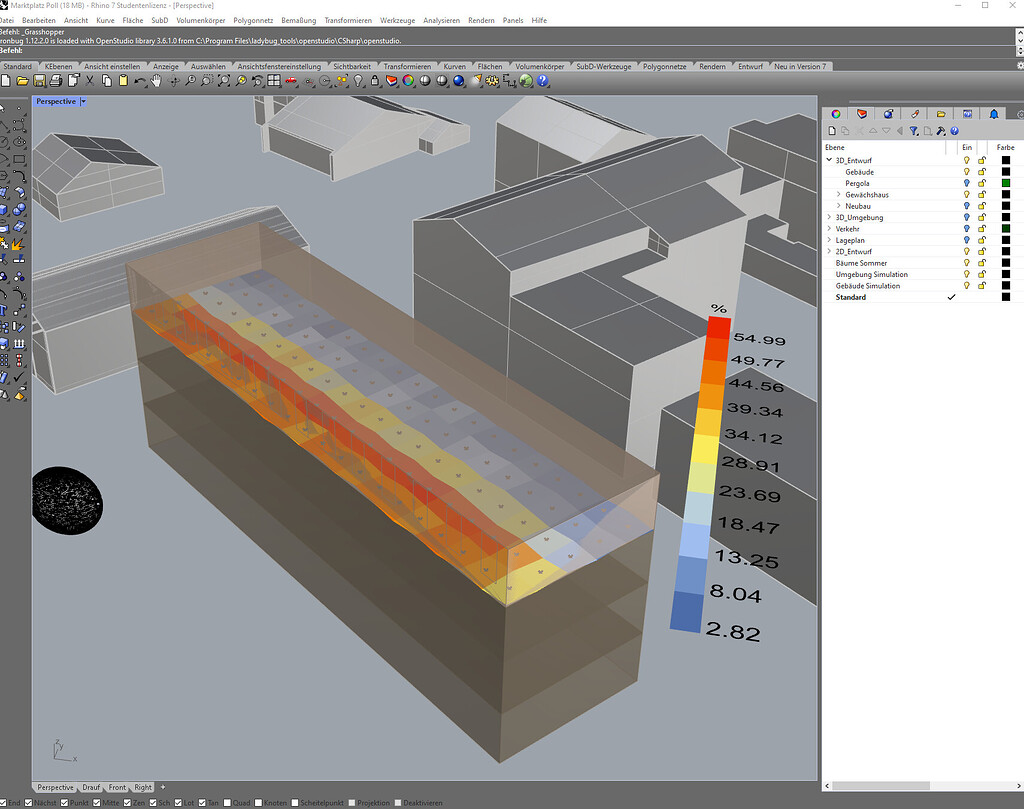Click the blue Help question mark icon
1024x809 pixels.
(x=542, y=82)
